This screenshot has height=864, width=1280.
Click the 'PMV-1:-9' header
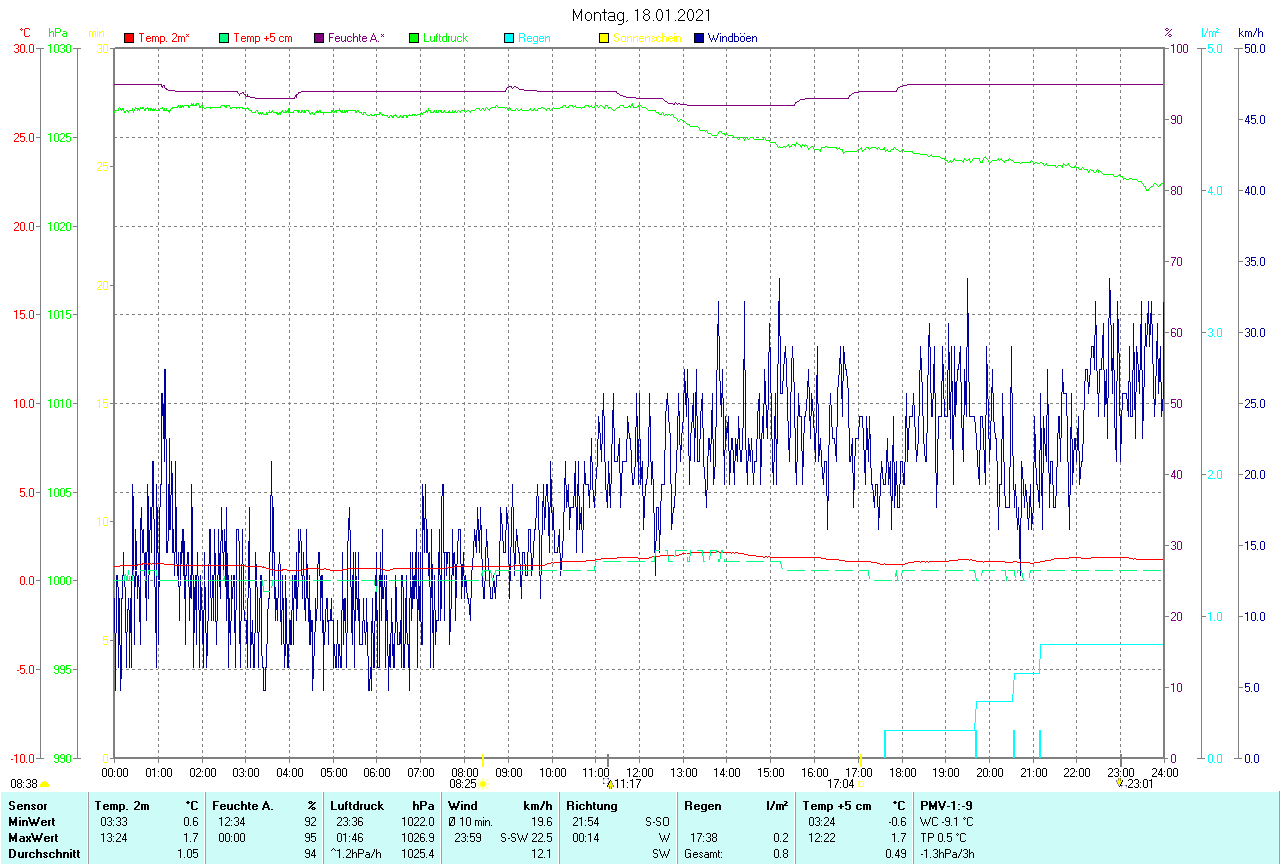click(946, 805)
